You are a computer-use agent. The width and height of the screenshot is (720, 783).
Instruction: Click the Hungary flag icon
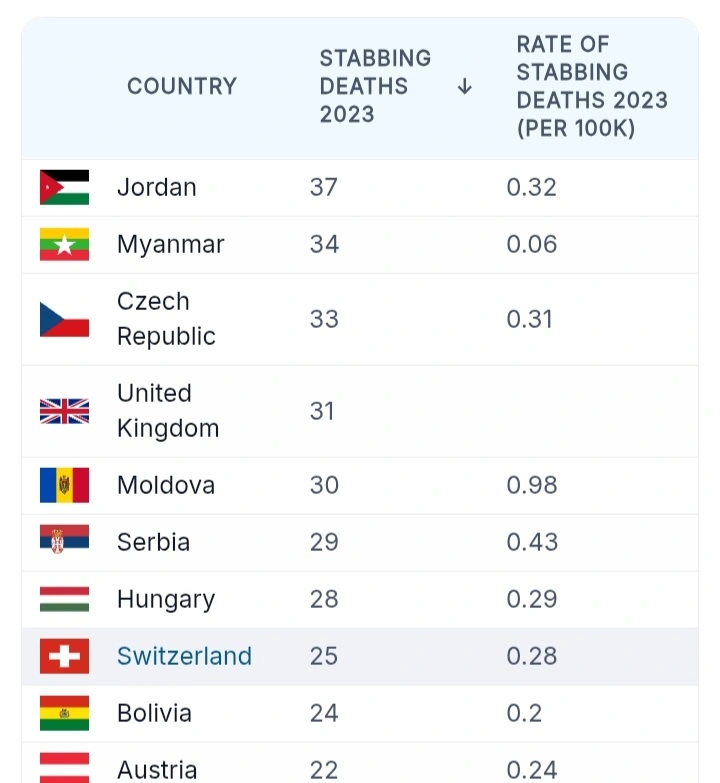tap(64, 599)
